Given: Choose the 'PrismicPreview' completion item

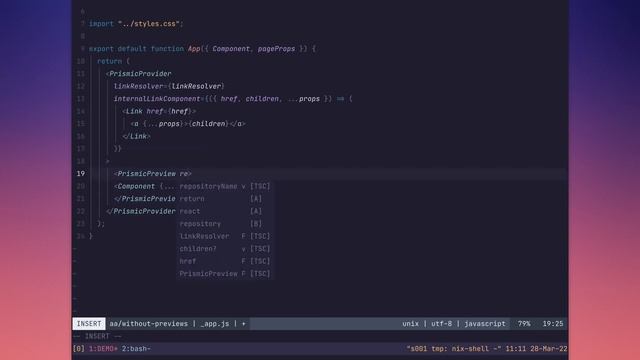Looking at the screenshot, I should point(224,274).
